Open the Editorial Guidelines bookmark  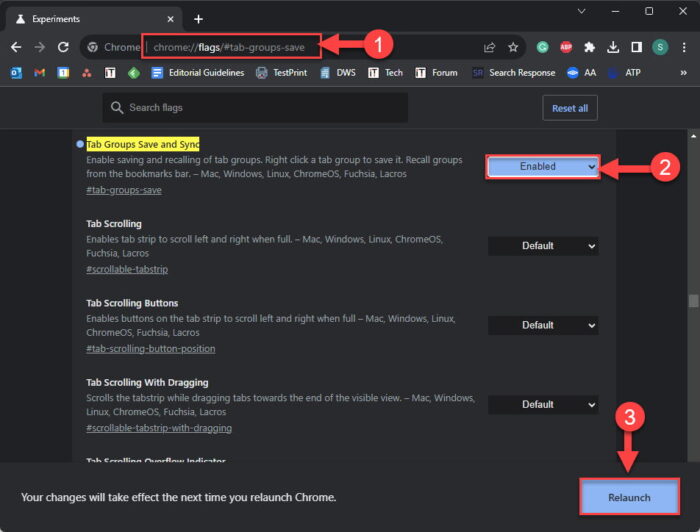point(198,72)
